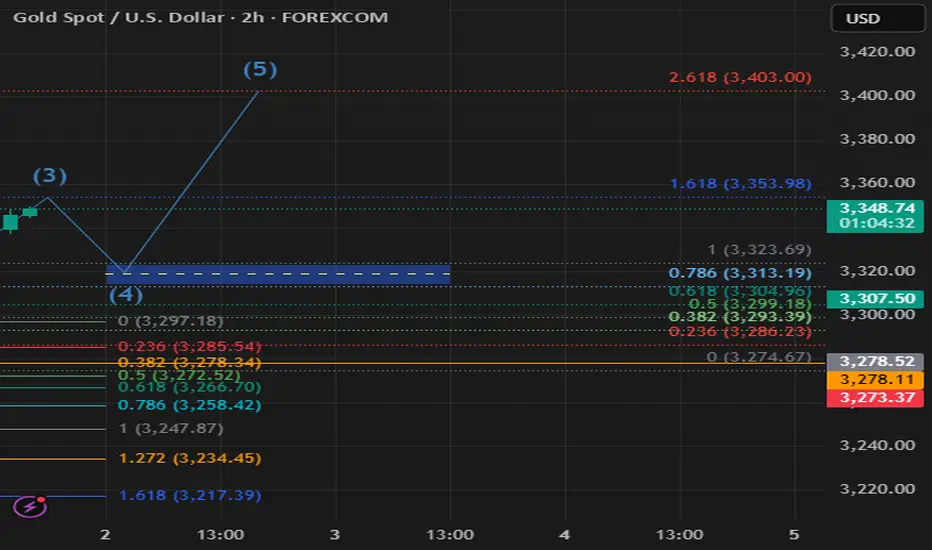Viewport: 932px width, 550px height.
Task: Click the first 13:00 time axis label
Action: [x=220, y=535]
